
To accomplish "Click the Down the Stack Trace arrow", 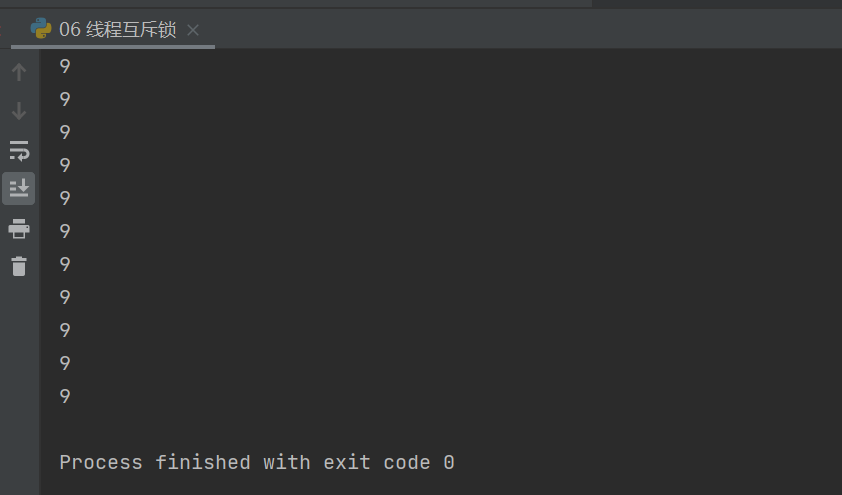I will (x=19, y=110).
